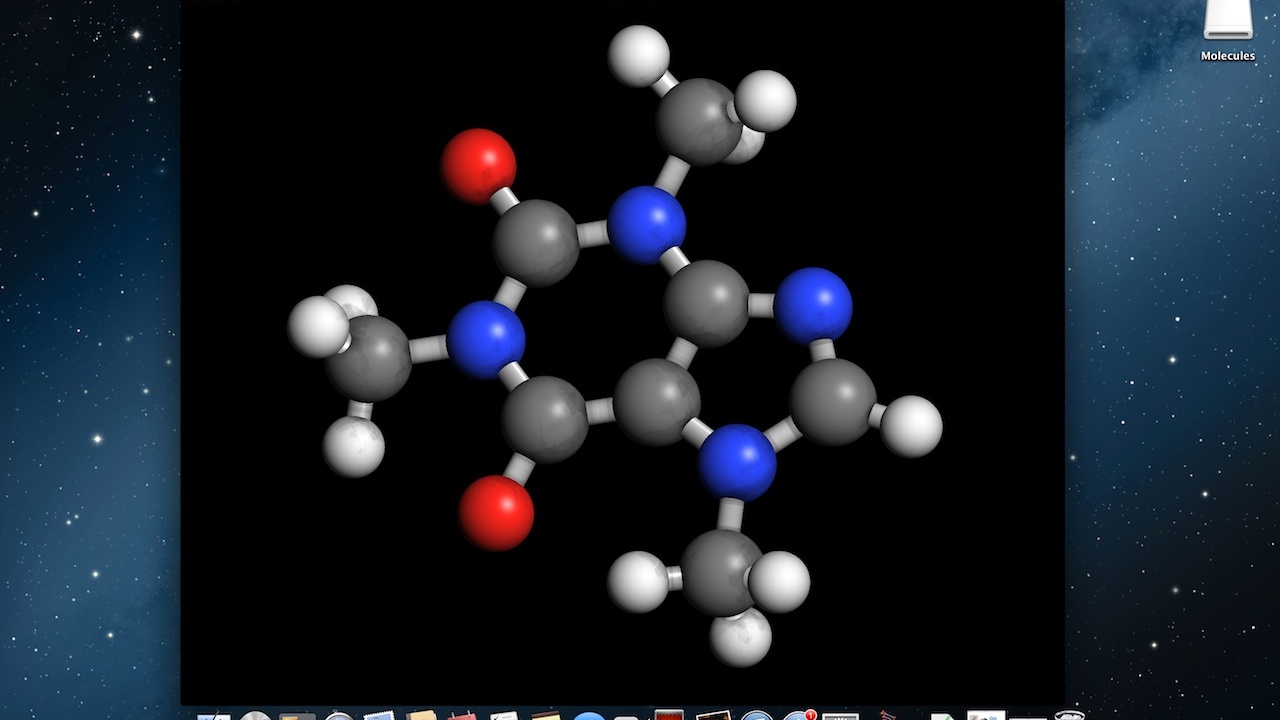Click the hydrogen below the left methyl carbon

pos(354,445)
